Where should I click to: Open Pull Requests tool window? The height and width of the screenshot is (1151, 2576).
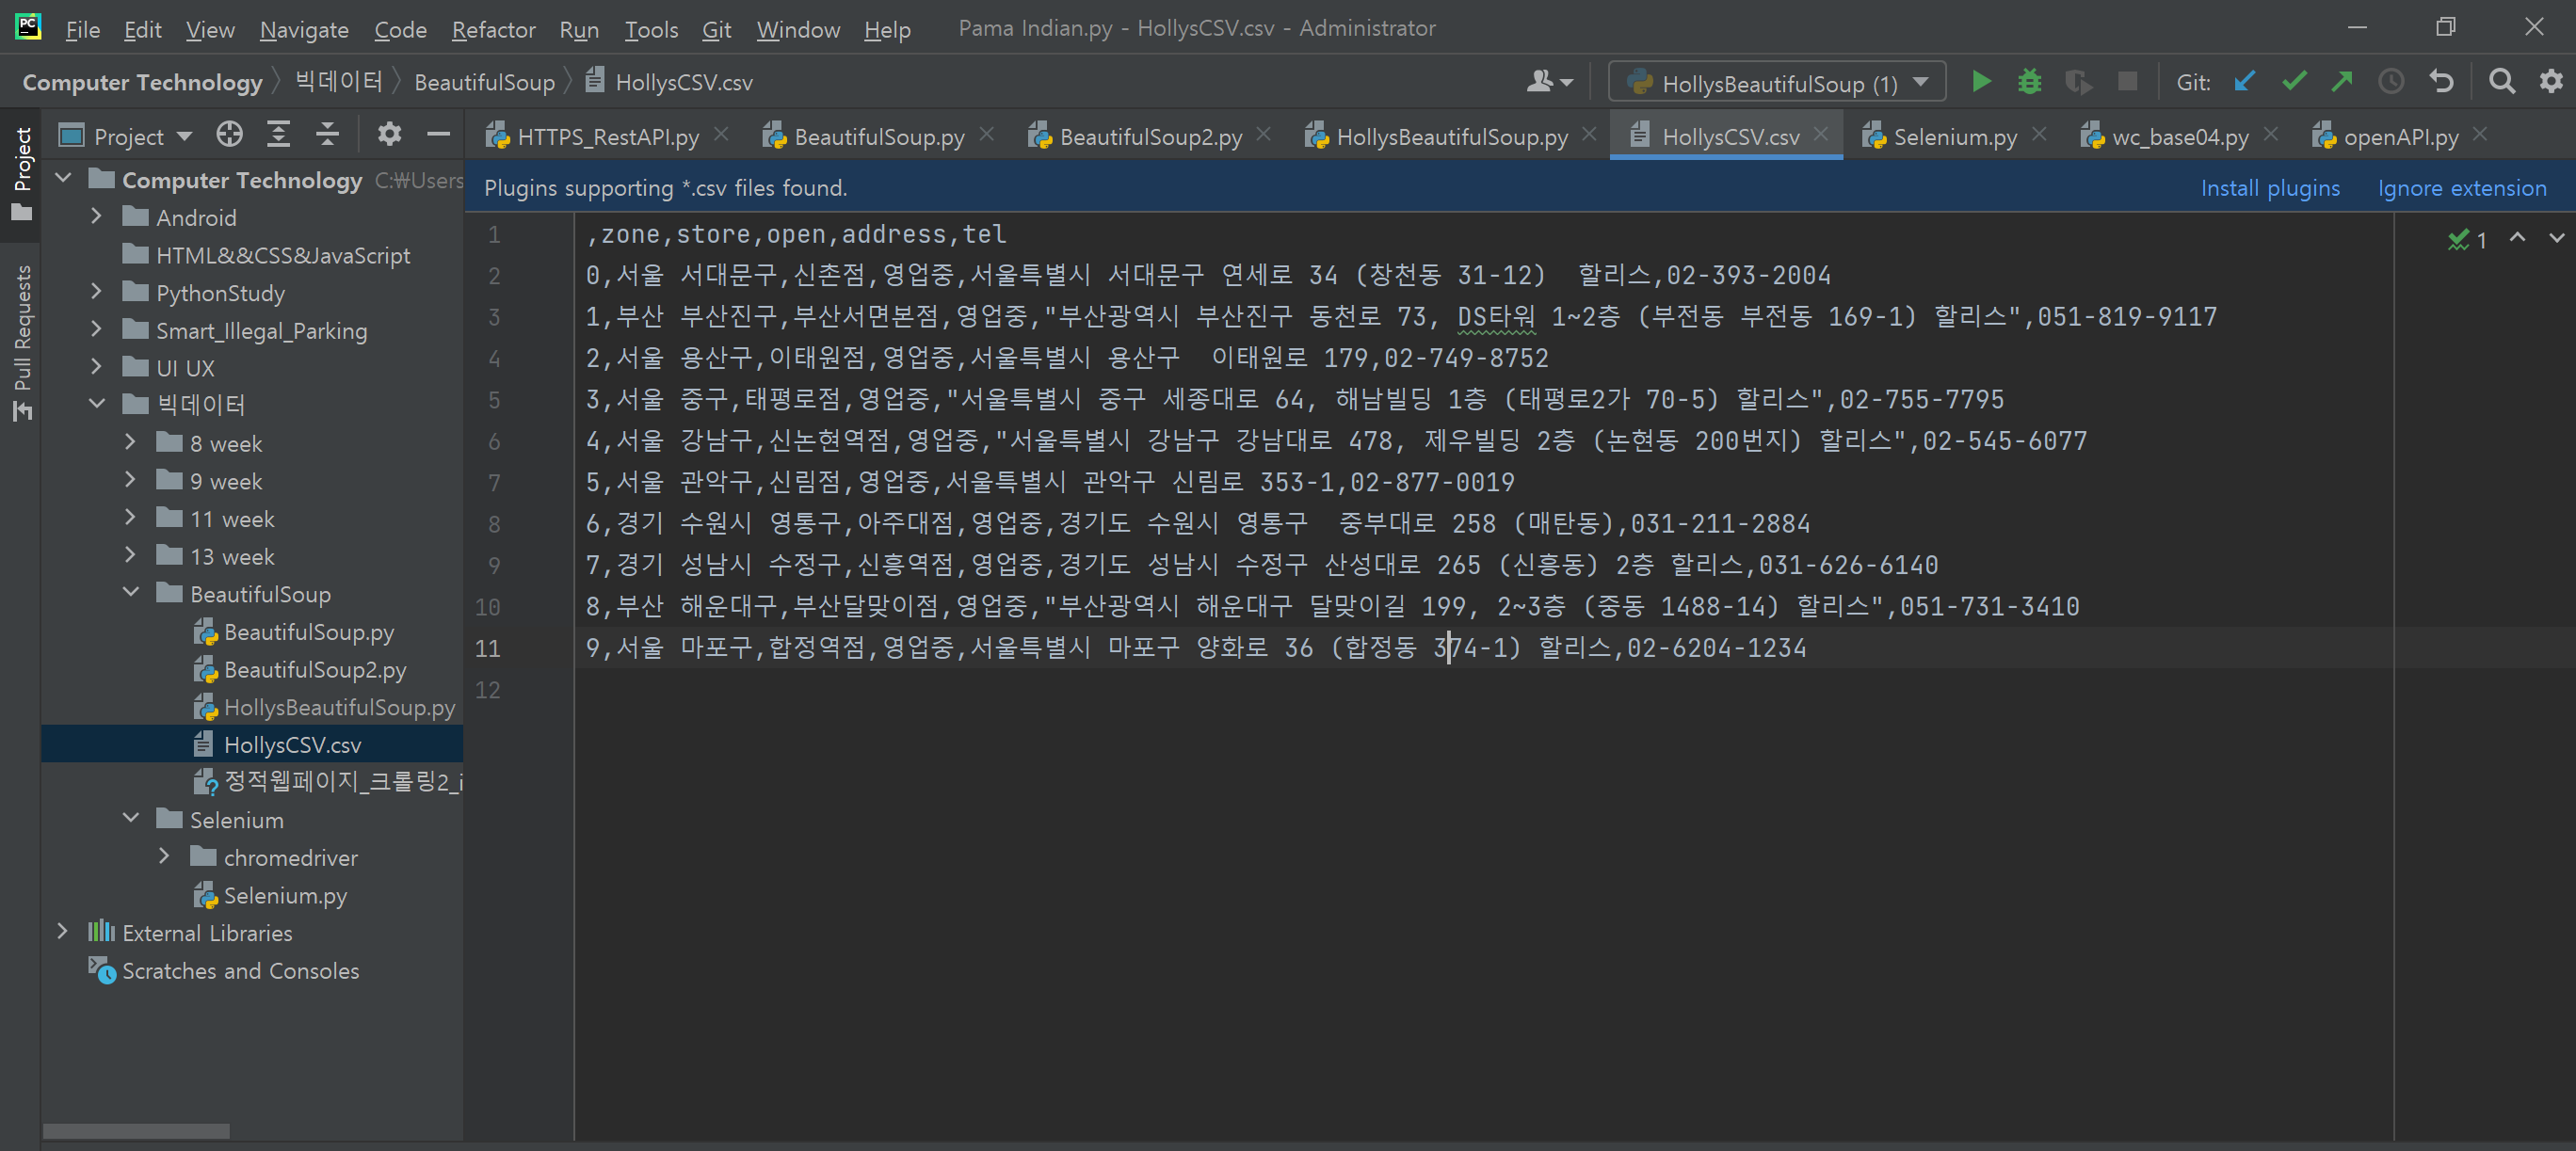[x=21, y=342]
